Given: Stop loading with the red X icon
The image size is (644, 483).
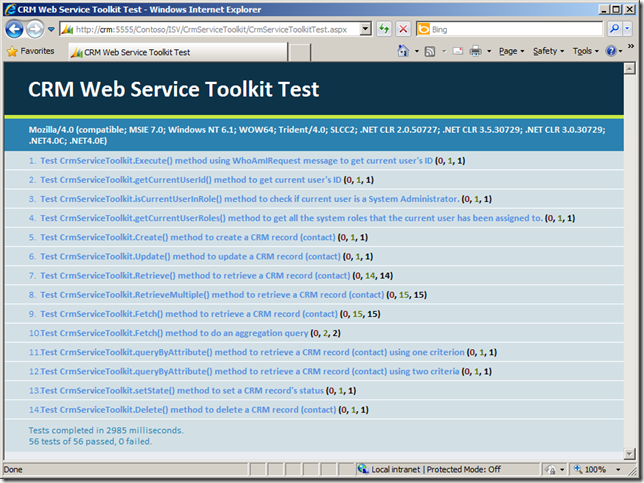Looking at the screenshot, I should coord(403,29).
